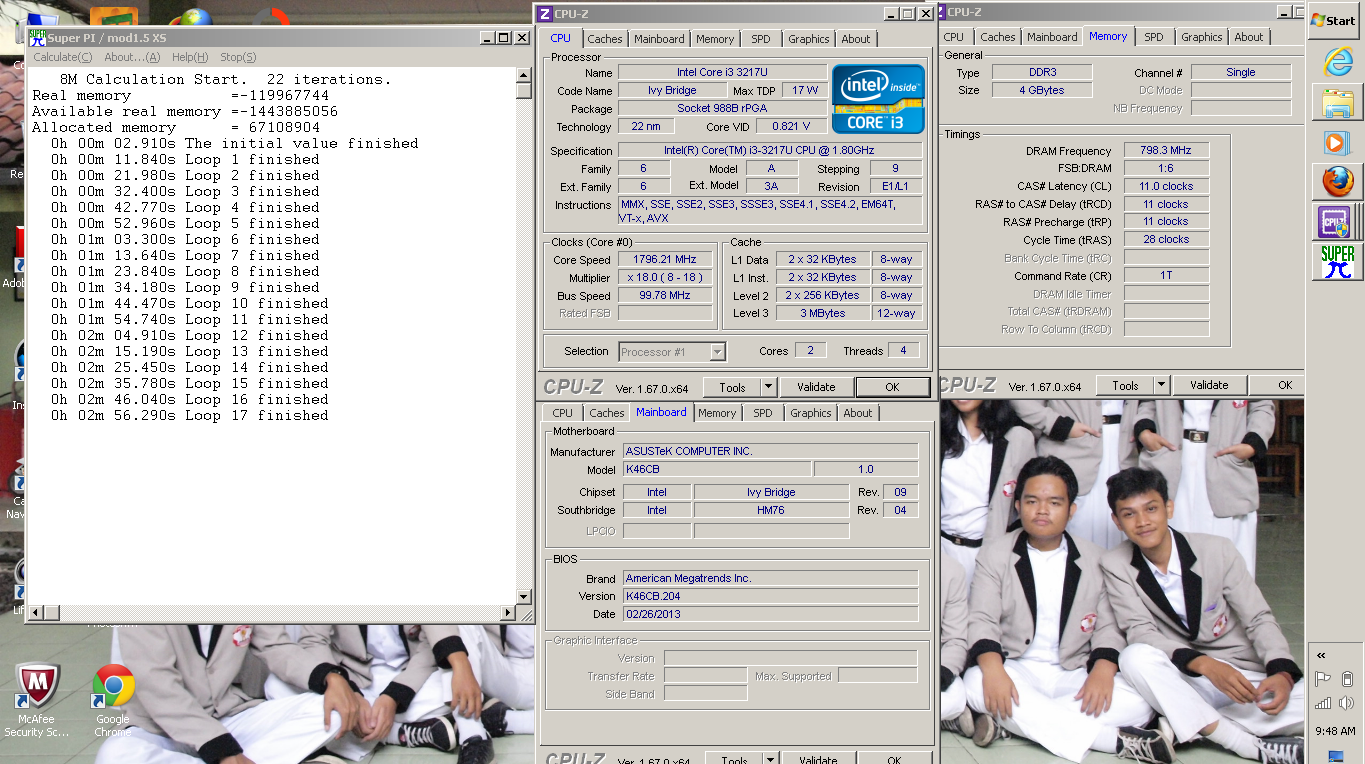This screenshot has width=1365, height=764.
Task: Click the 'Intel Core i3 3217U' name field
Action: tap(722, 73)
